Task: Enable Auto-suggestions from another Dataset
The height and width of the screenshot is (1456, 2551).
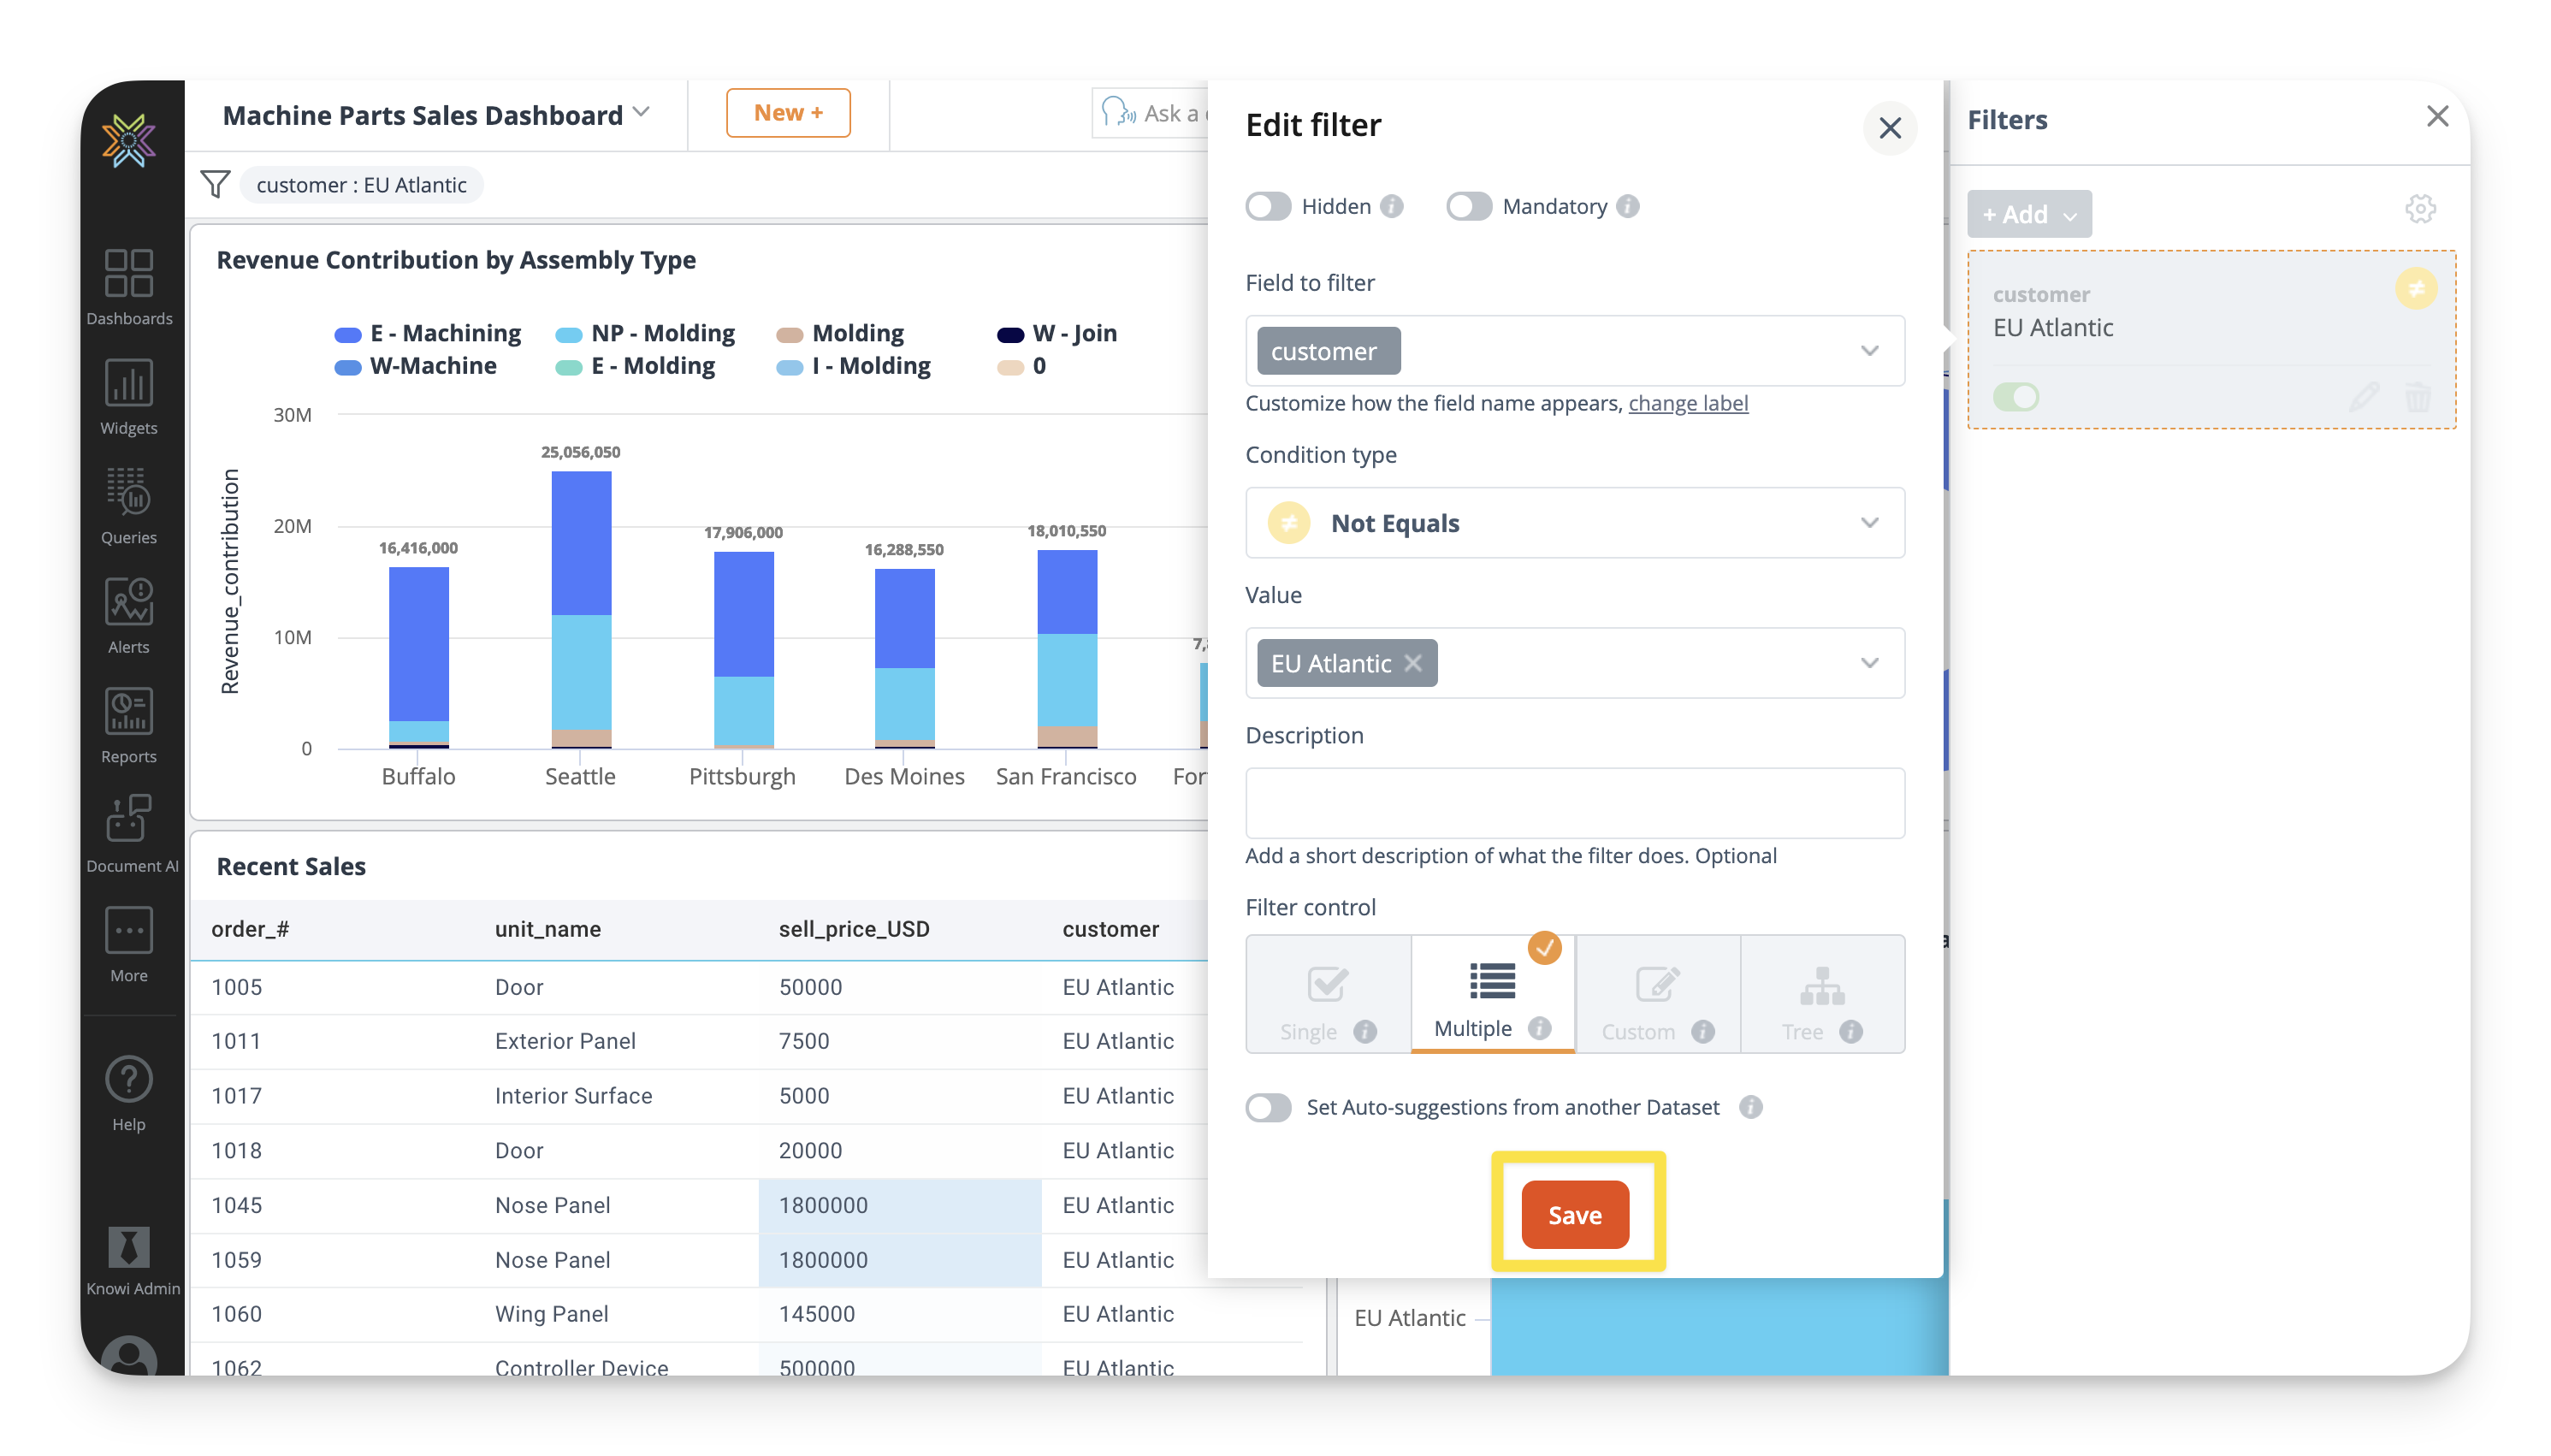Action: 1268,1107
